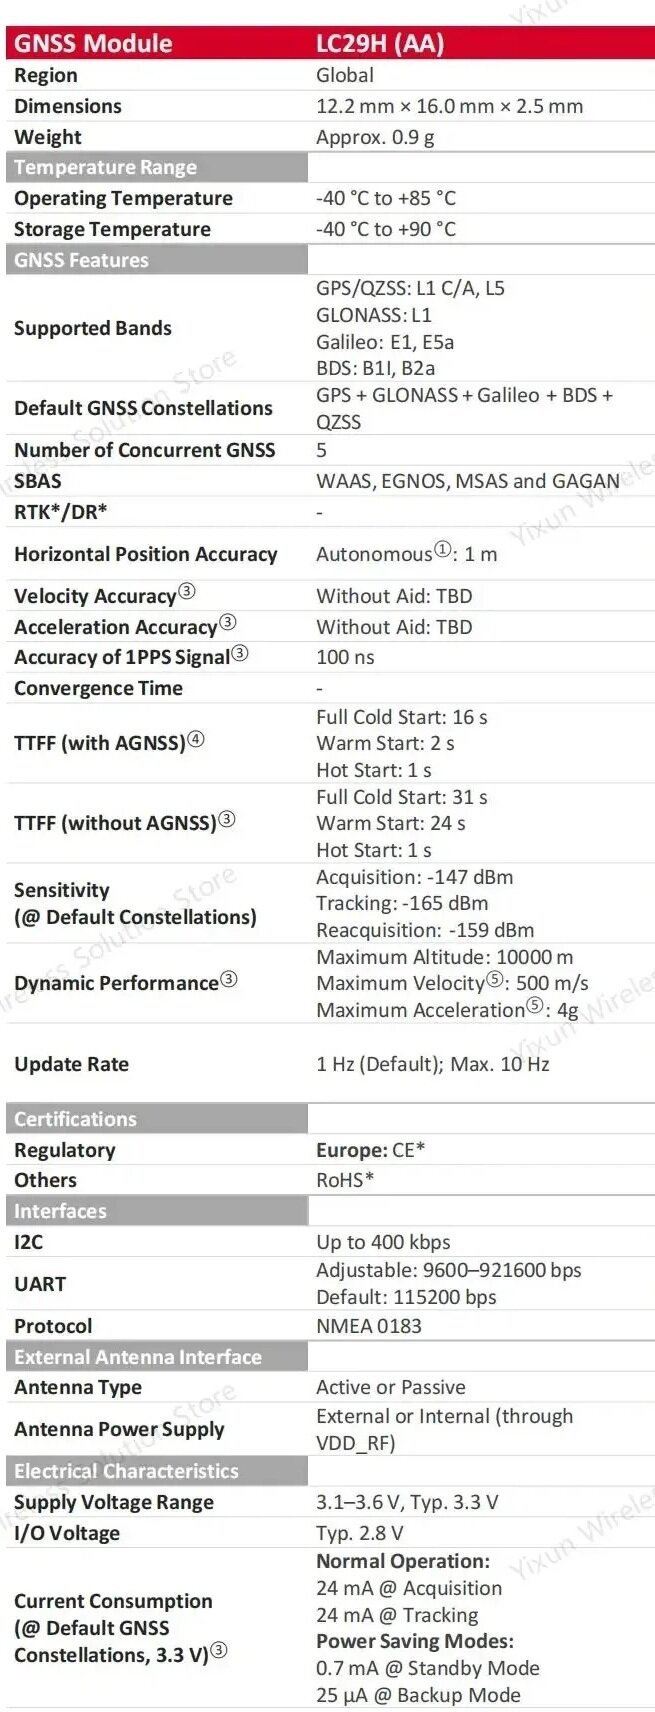Click the Dimensions value 12.2 mm × 16.0 mm × 2.5 mm
This screenshot has width=655, height=1712.
click(x=449, y=106)
